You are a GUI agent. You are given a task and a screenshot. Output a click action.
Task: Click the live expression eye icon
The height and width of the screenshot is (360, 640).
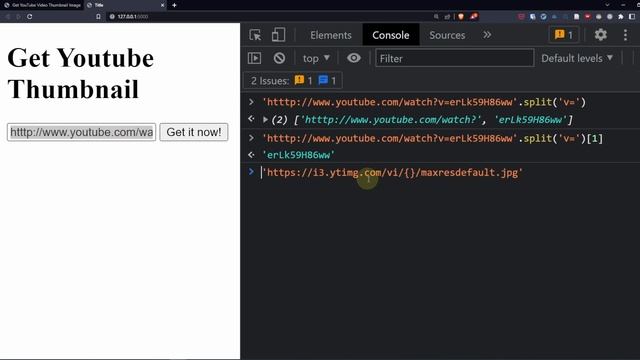(354, 58)
